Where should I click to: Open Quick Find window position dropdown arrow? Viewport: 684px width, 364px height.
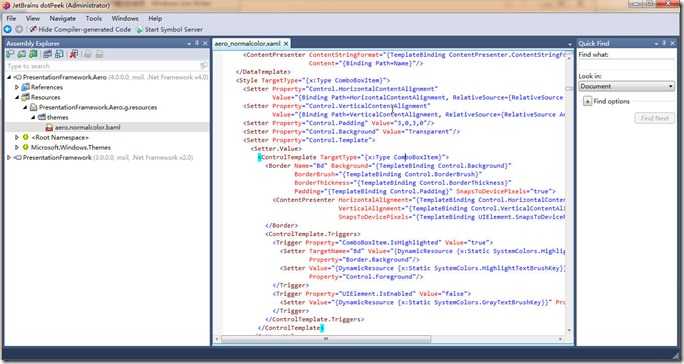pyautogui.click(x=657, y=44)
